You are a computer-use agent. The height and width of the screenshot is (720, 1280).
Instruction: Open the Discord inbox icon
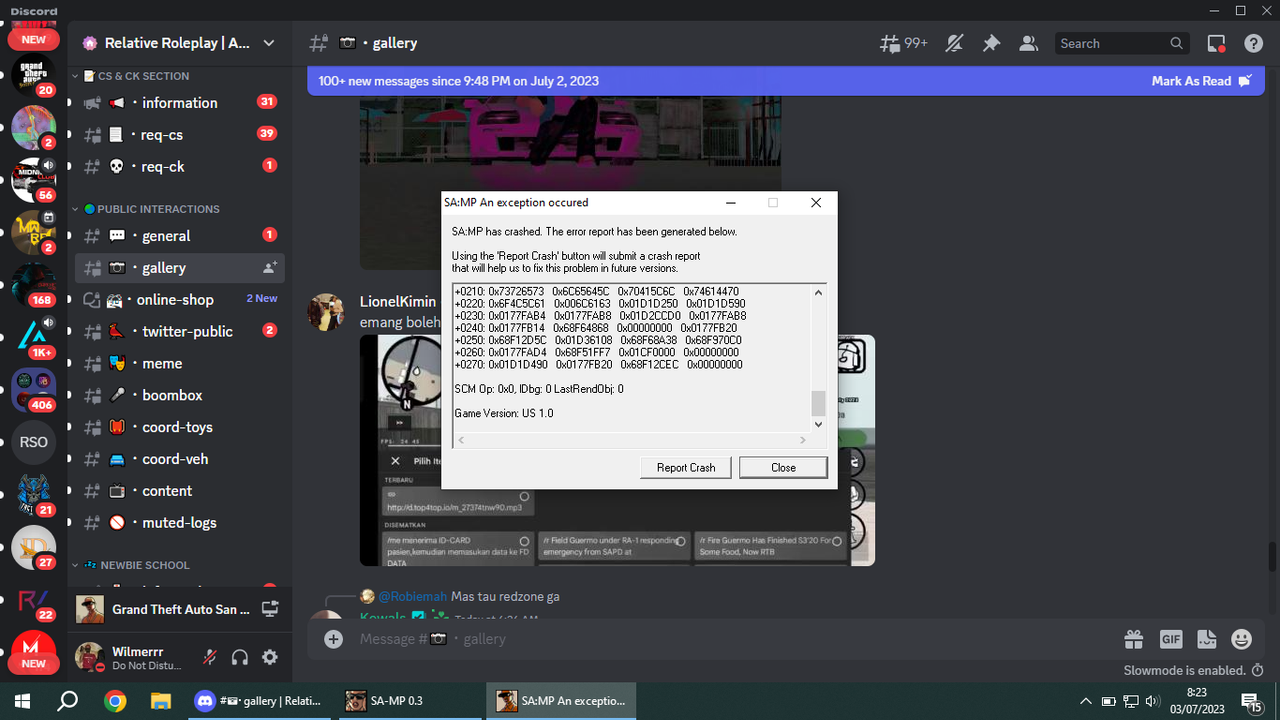(x=1216, y=43)
